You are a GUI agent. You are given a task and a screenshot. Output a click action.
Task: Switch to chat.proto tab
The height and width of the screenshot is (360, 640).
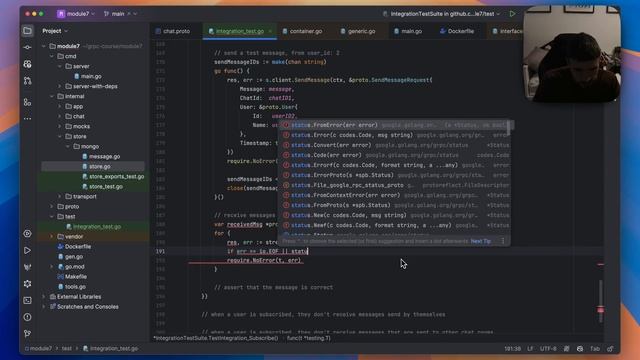click(x=173, y=31)
